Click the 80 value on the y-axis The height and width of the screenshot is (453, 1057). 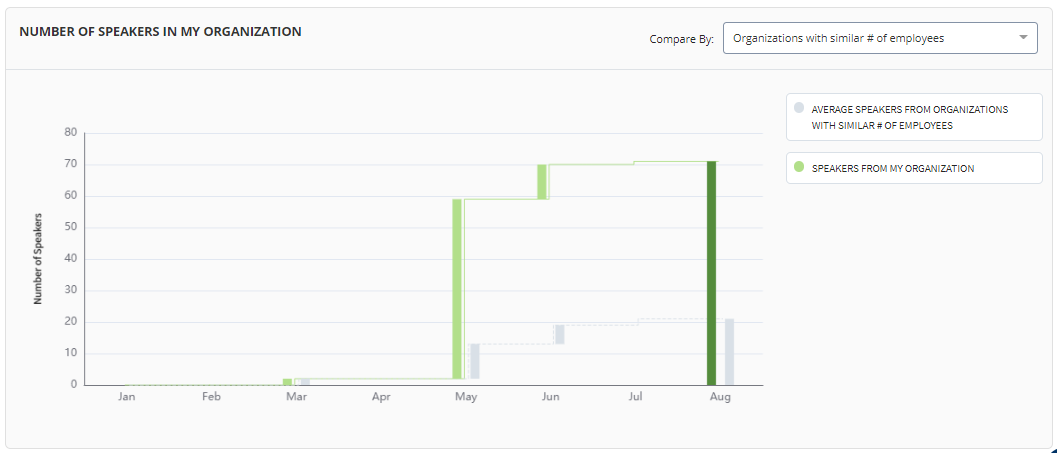click(x=70, y=132)
